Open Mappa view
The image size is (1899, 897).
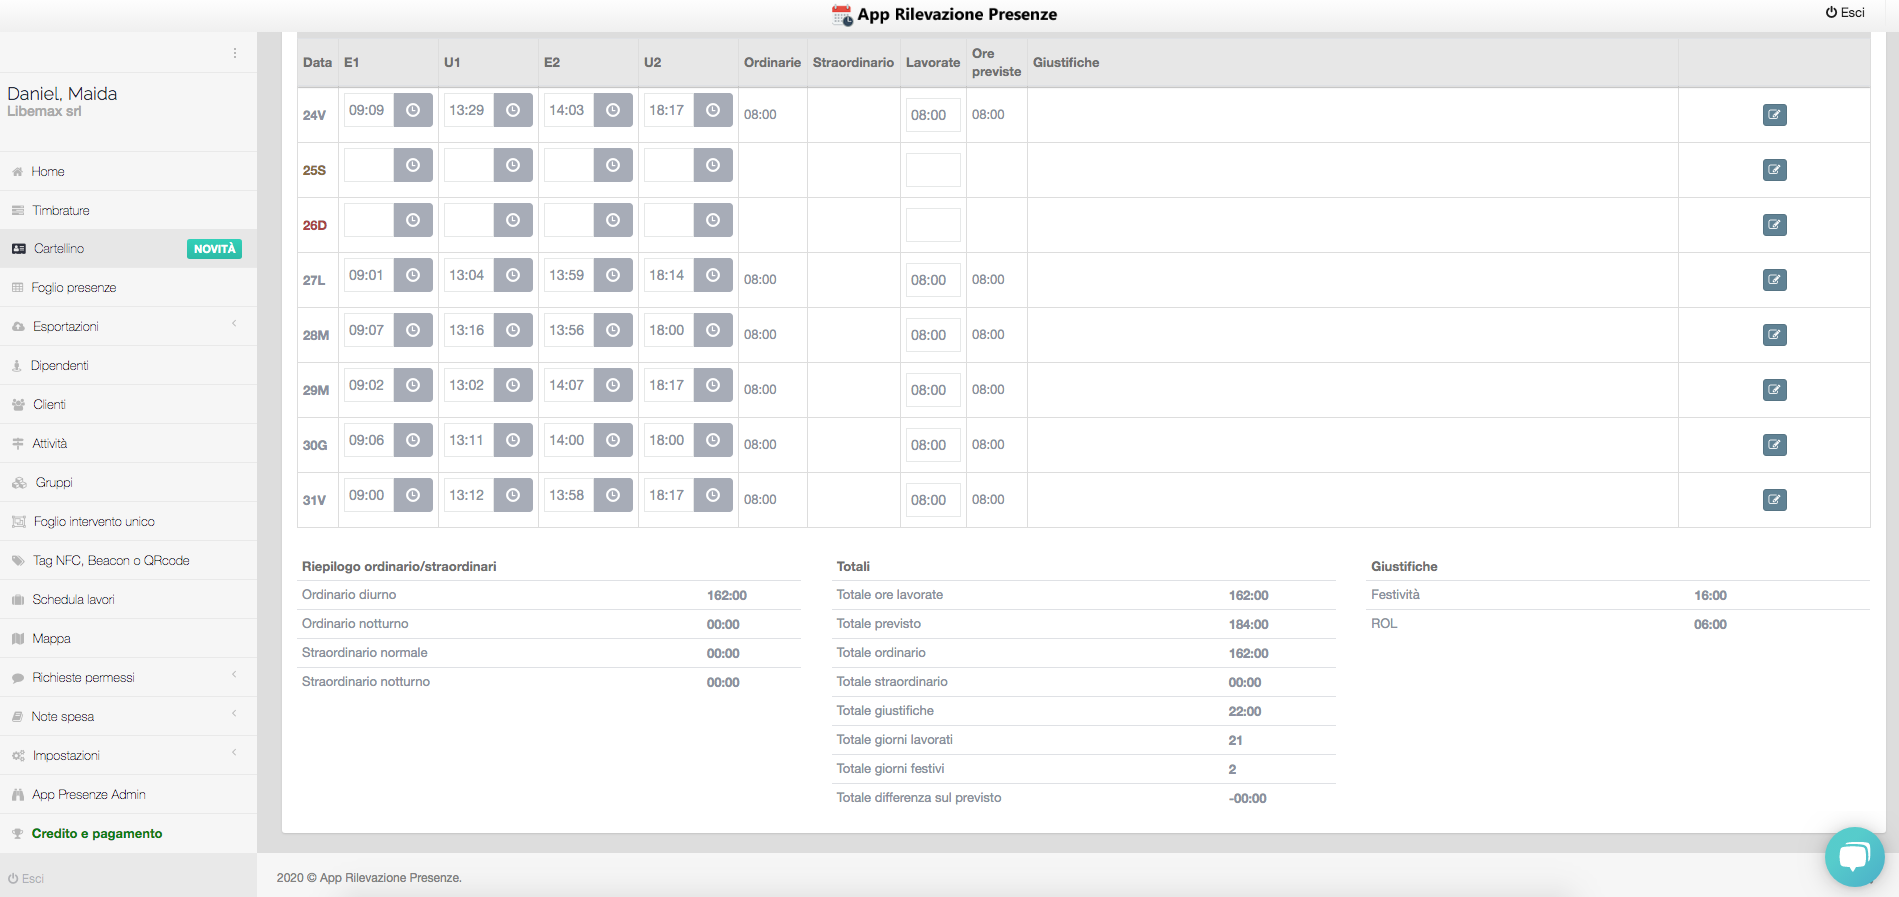[x=128, y=638]
